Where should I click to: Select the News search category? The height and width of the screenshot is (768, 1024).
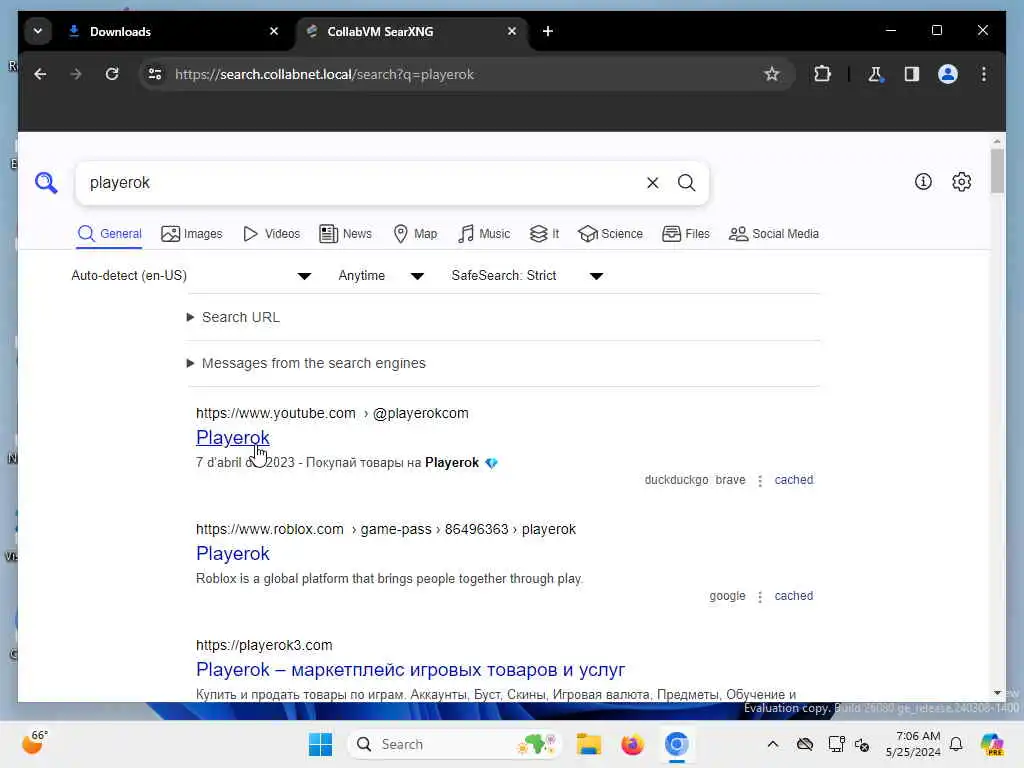(345, 234)
